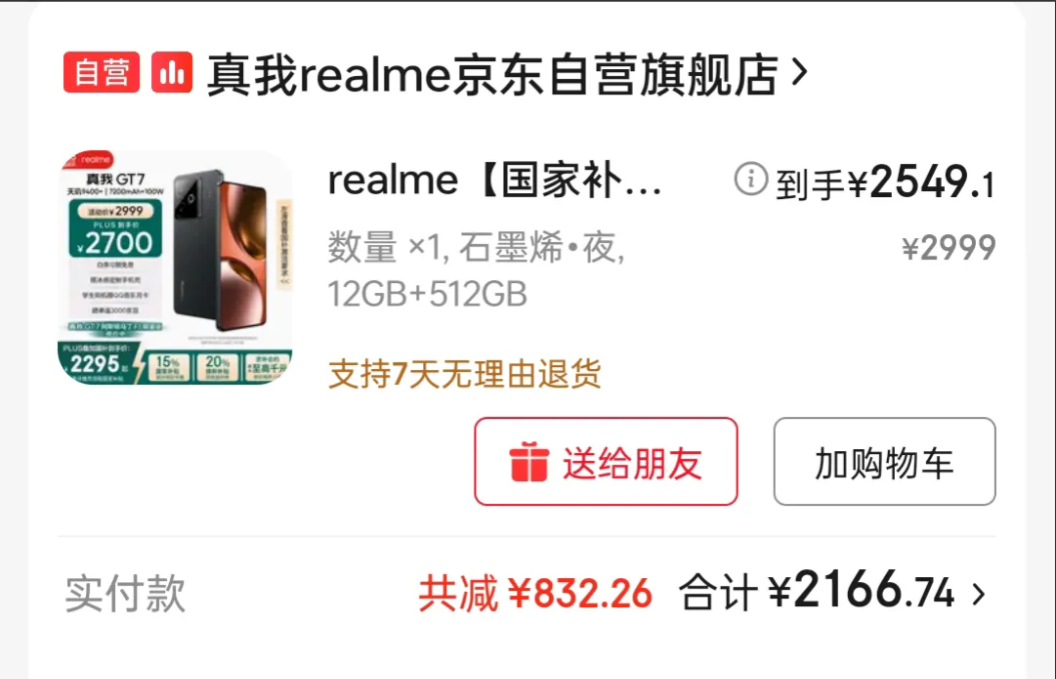Open 支持7天无理由退货 policy
This screenshot has width=1056, height=679.
(x=465, y=374)
